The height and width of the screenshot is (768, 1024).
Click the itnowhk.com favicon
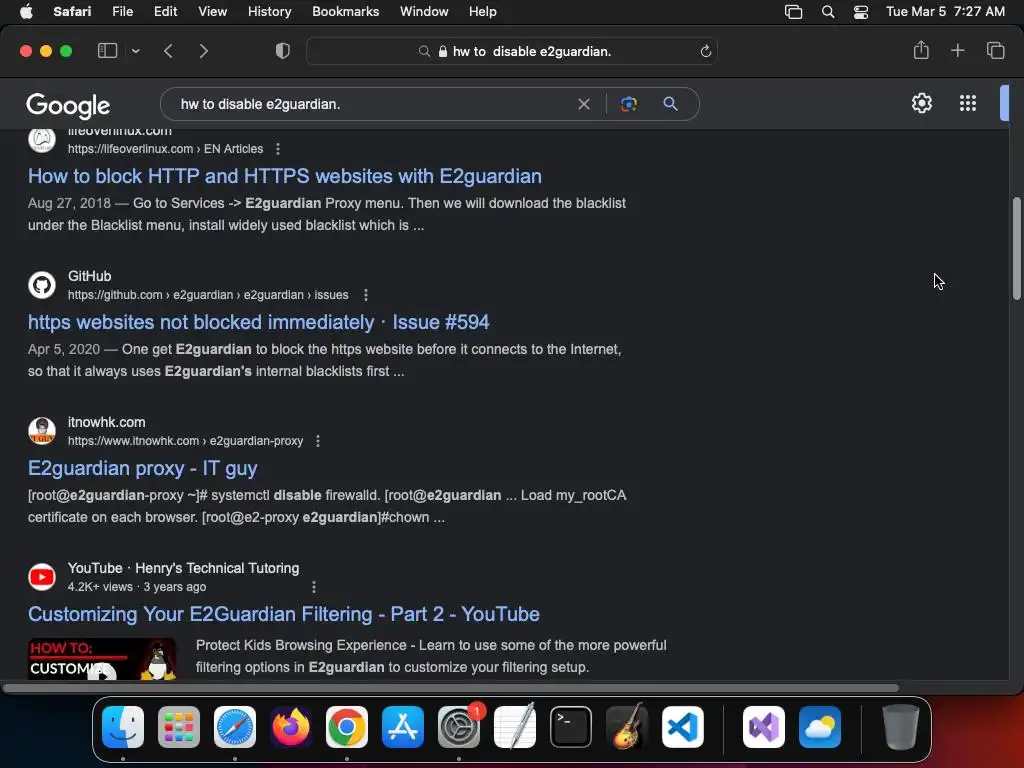(42, 431)
